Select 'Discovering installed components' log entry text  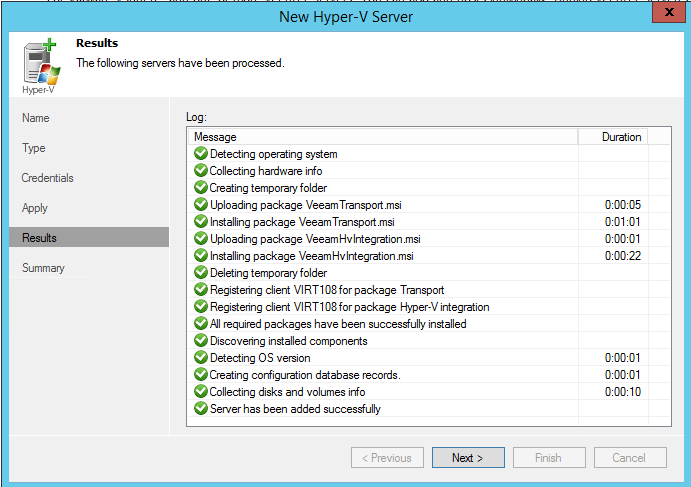coord(289,341)
